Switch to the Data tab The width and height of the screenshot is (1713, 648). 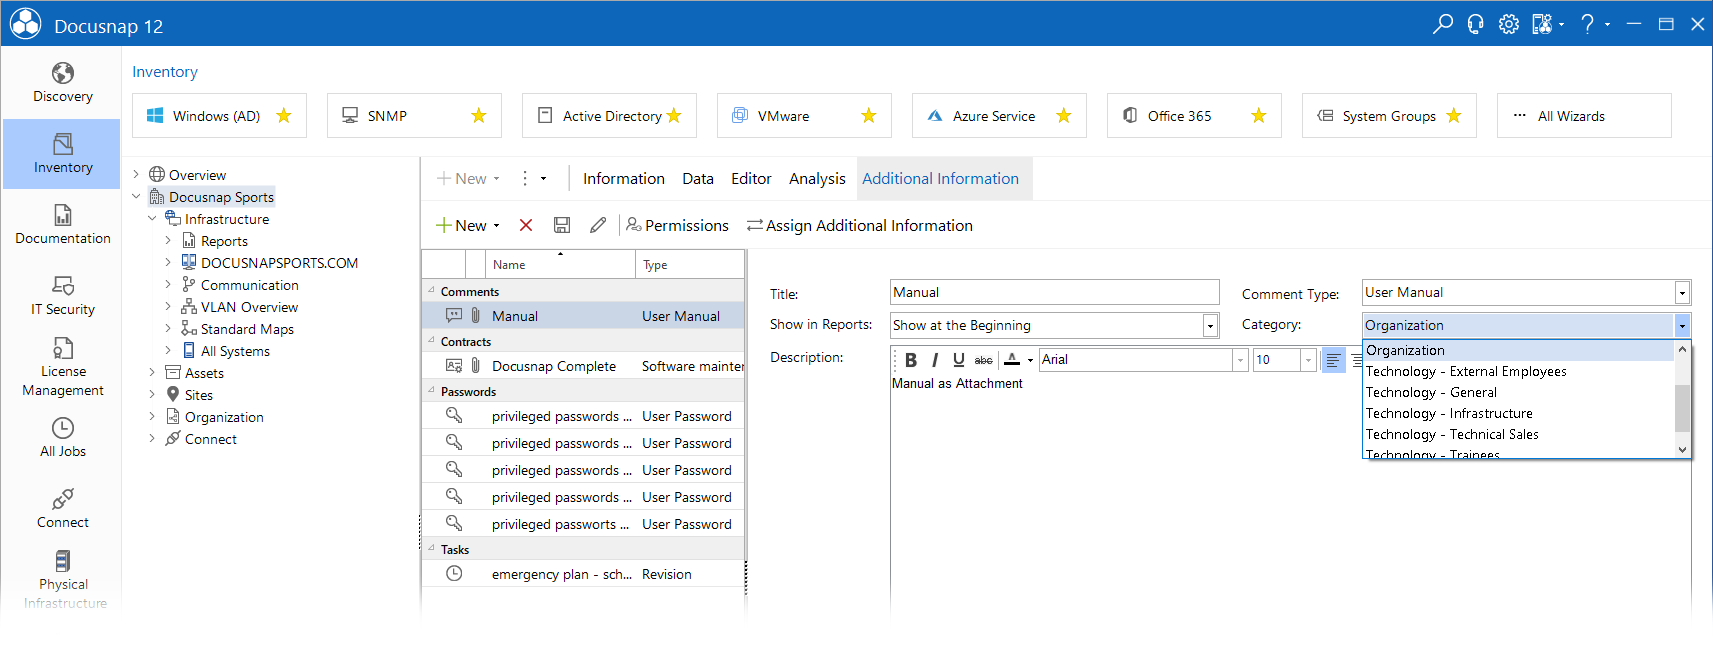point(697,179)
